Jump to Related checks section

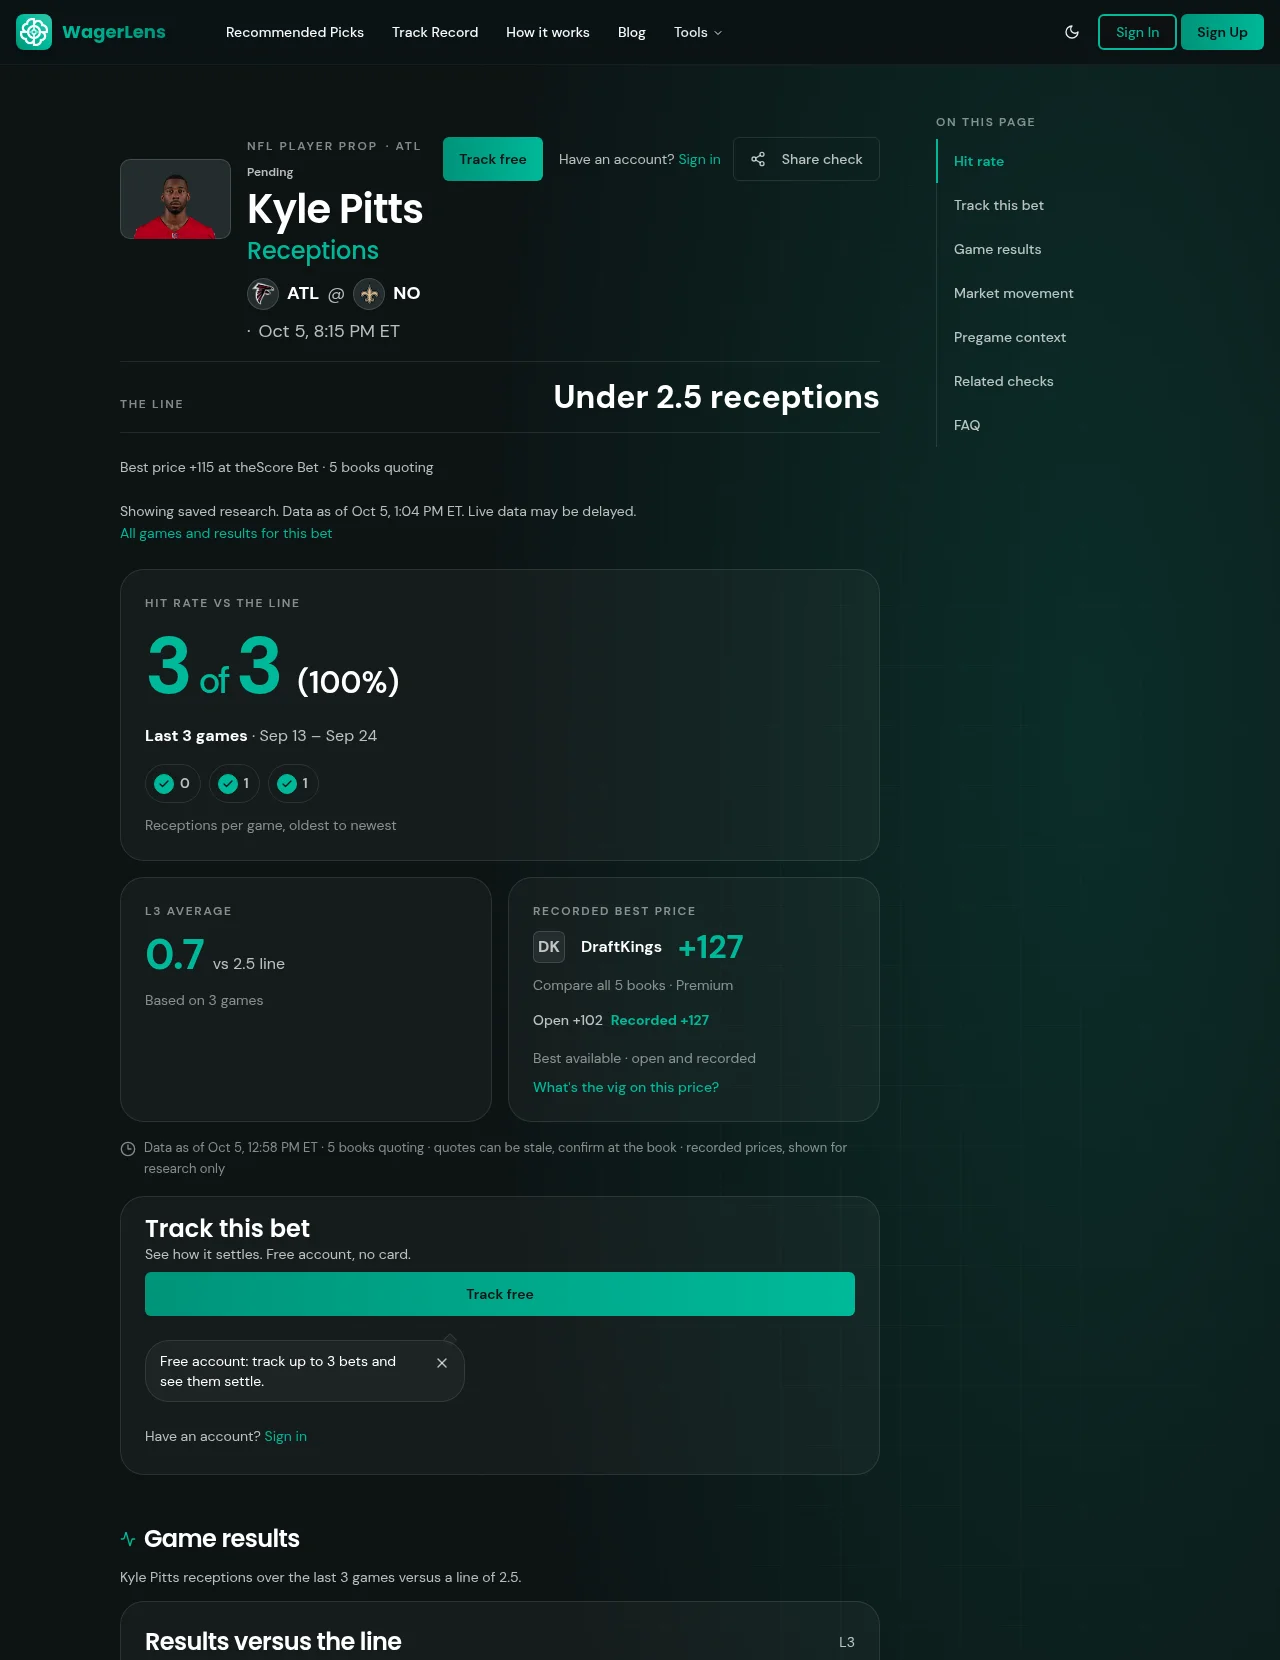(1004, 381)
